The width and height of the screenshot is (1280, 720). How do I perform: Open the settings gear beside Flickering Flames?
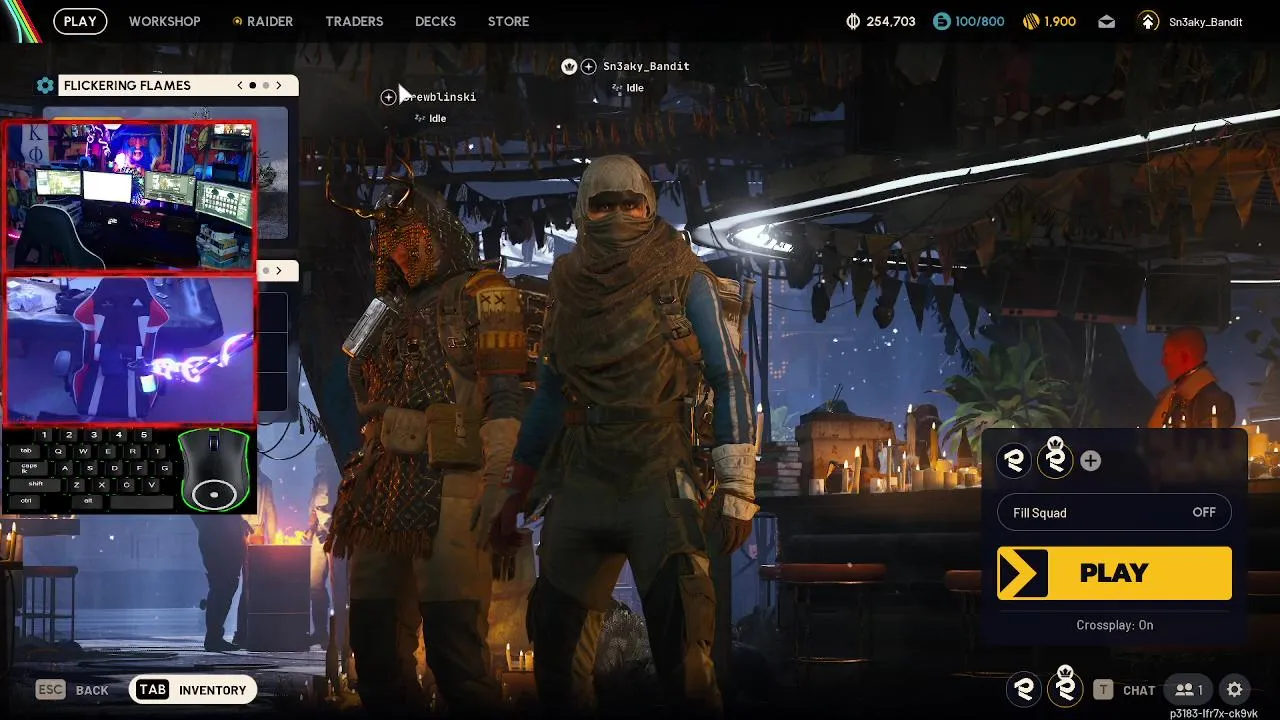click(45, 86)
